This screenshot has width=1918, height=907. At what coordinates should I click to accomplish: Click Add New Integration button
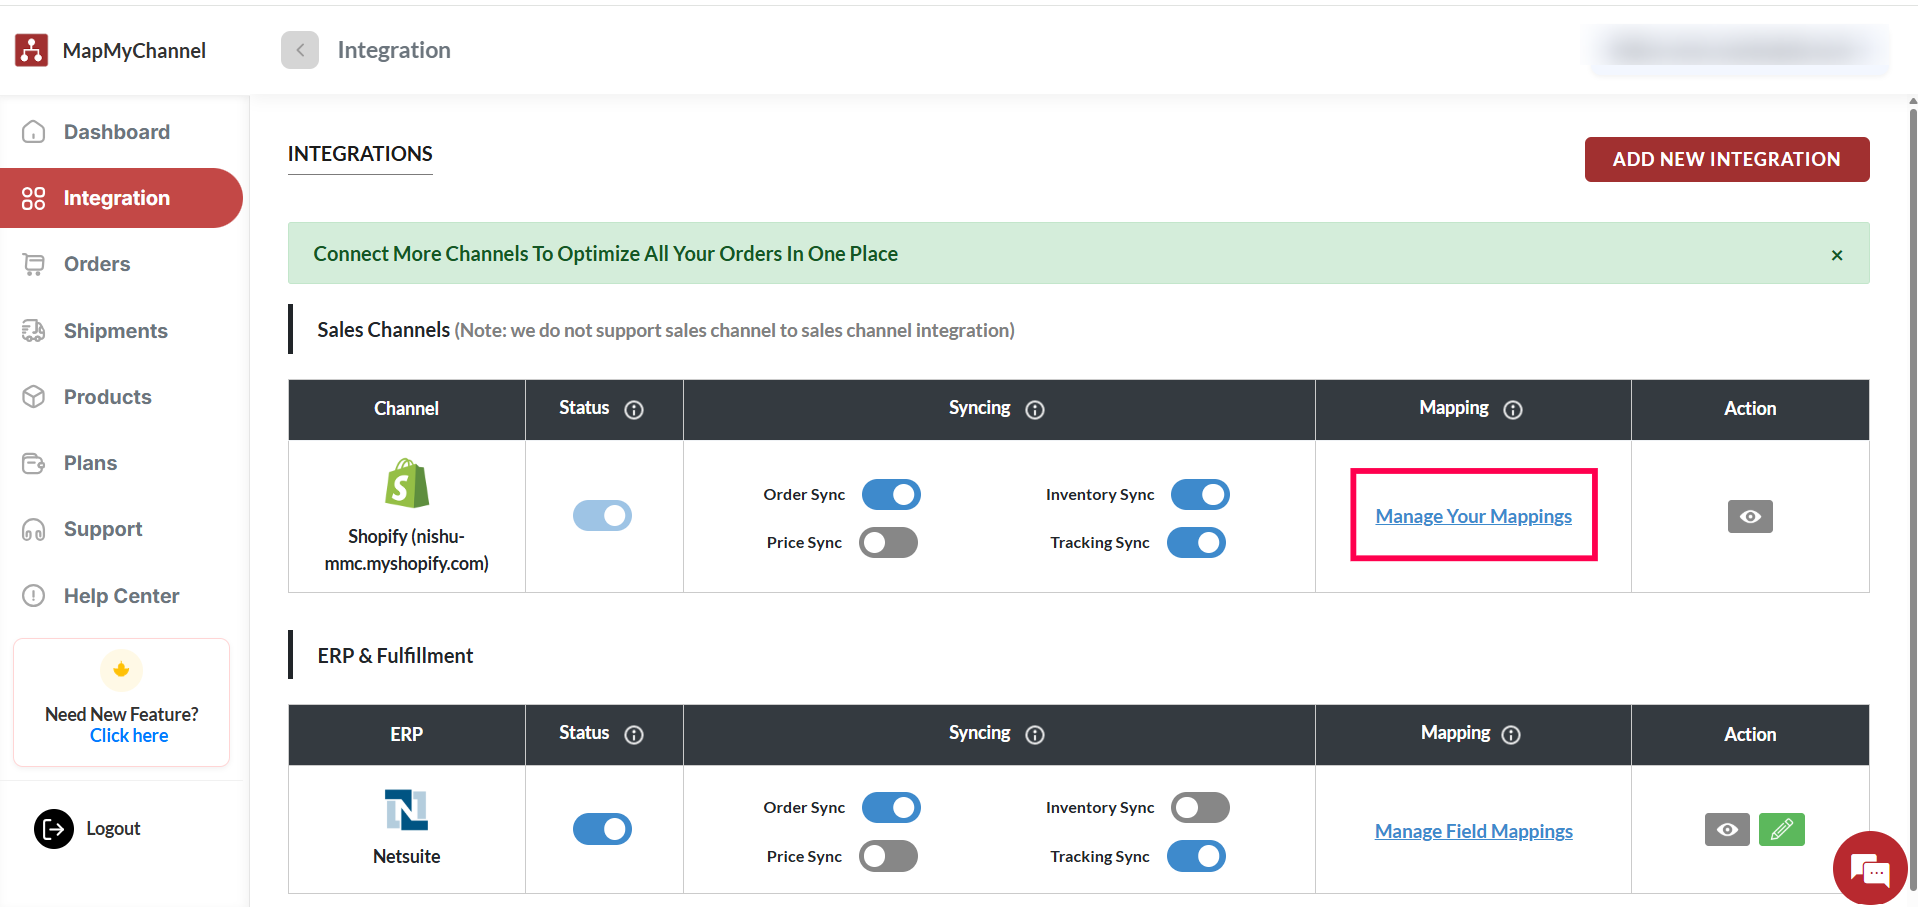[1726, 159]
